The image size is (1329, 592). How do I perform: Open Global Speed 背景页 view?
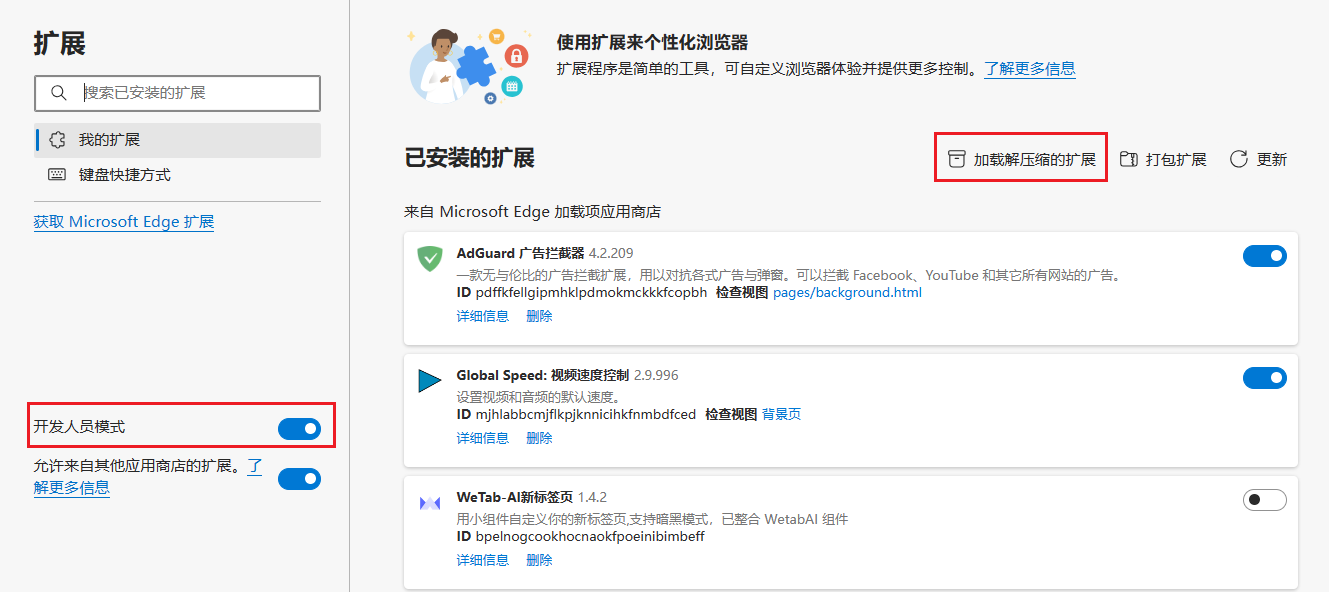781,414
